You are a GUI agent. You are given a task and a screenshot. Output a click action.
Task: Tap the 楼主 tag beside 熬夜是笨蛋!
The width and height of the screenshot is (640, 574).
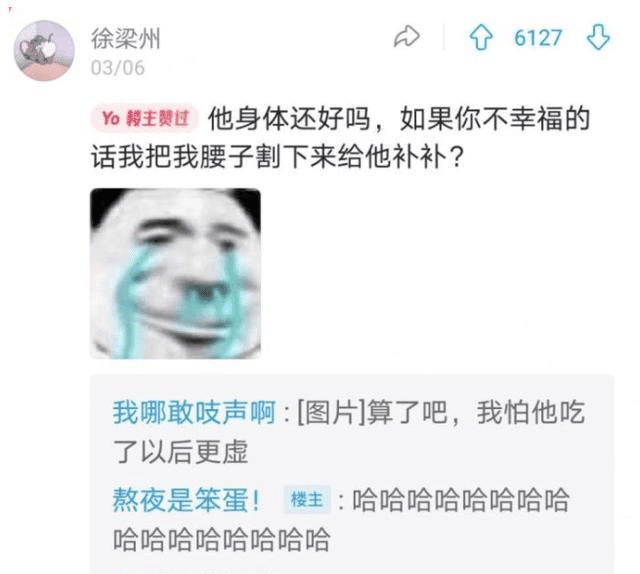click(x=307, y=499)
